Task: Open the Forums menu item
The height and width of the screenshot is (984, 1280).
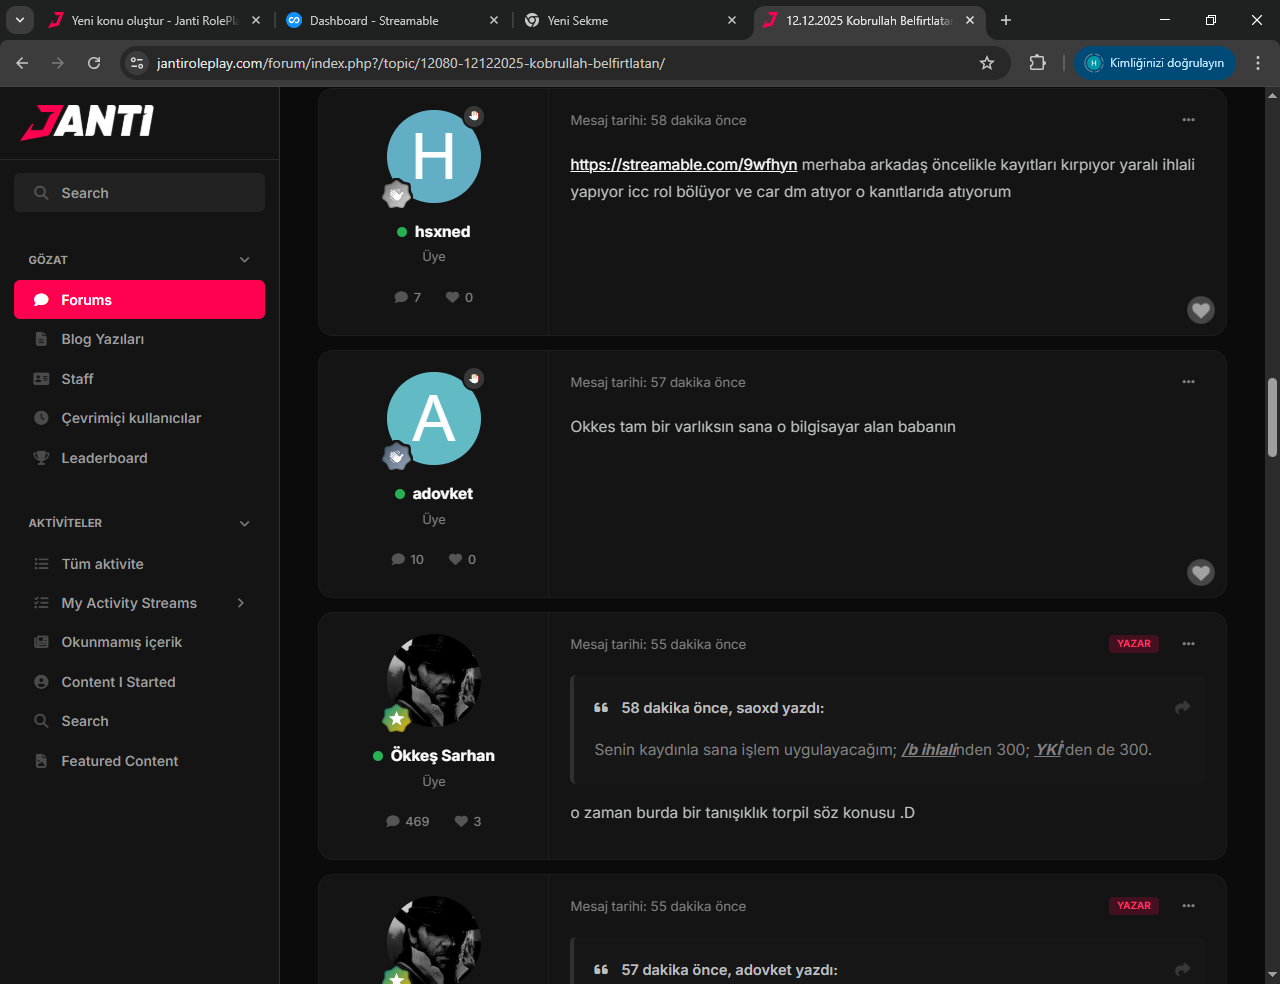Action: [139, 300]
